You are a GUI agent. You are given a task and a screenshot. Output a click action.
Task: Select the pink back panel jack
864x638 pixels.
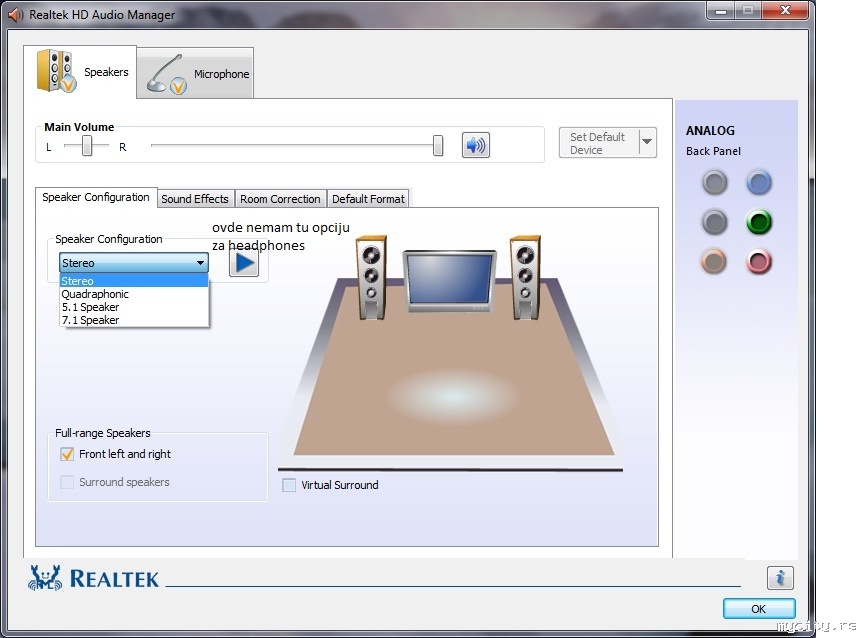759,262
